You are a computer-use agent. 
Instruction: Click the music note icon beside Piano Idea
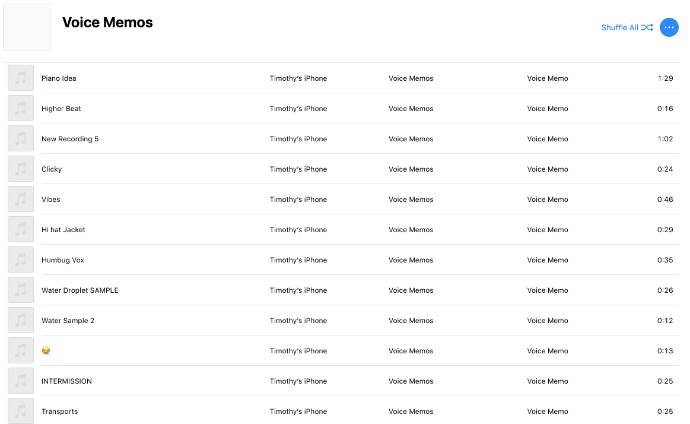click(21, 78)
